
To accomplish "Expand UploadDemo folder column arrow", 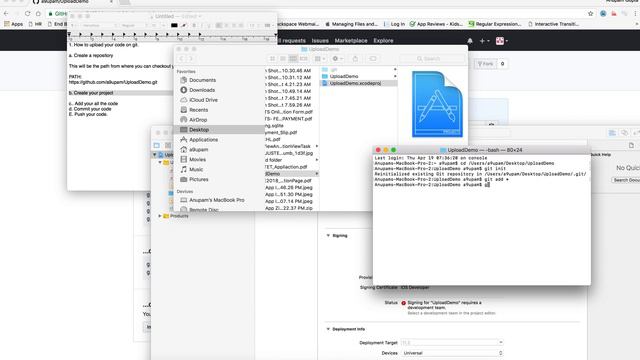I will (x=395, y=76).
